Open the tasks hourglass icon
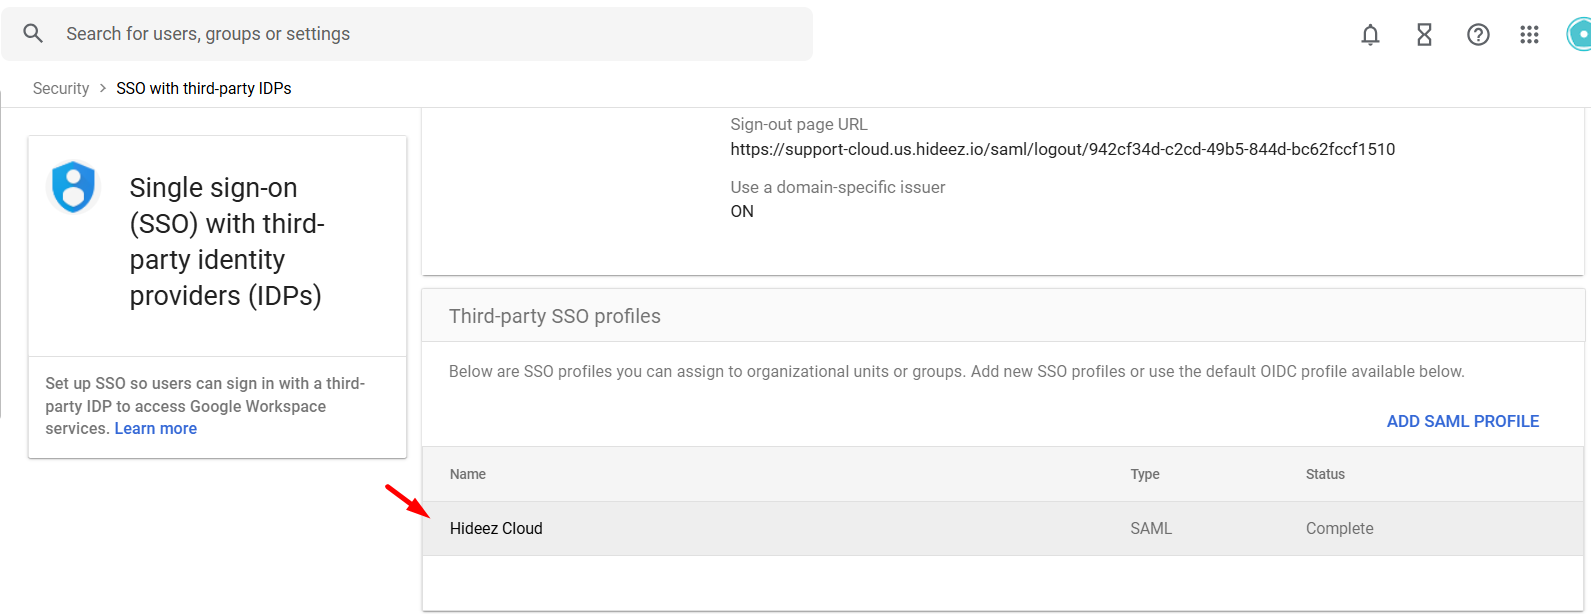Viewport: 1591px width, 614px height. [1424, 35]
